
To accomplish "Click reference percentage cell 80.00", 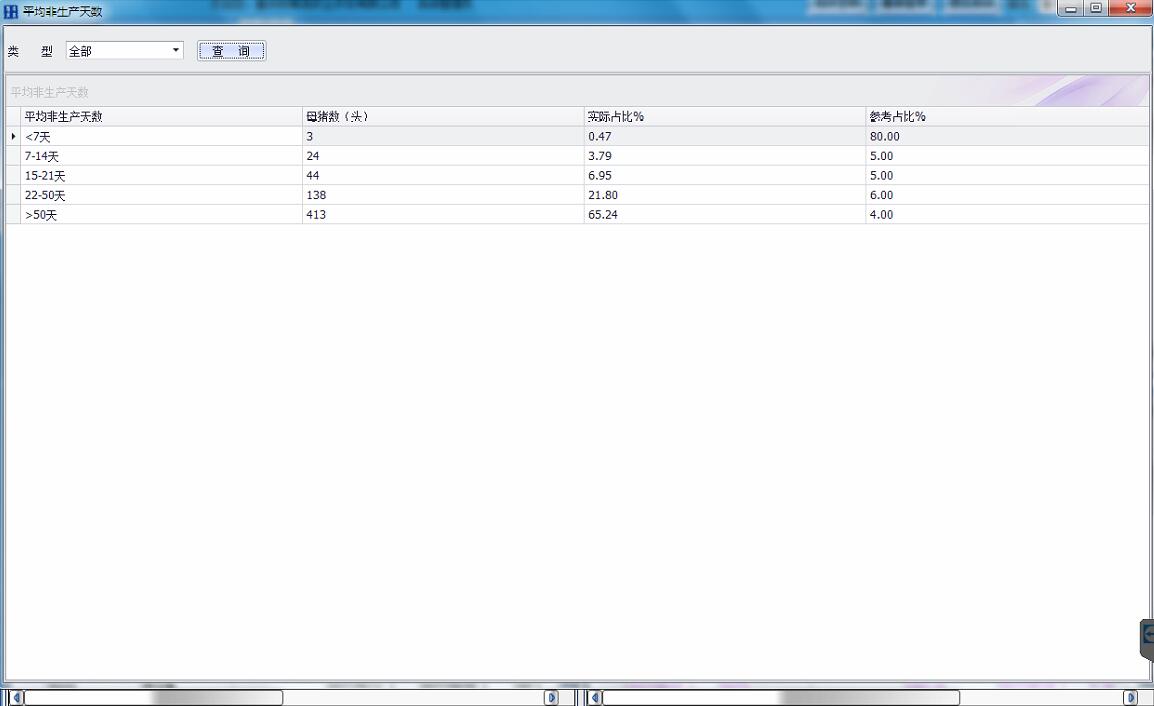I will point(1007,136).
